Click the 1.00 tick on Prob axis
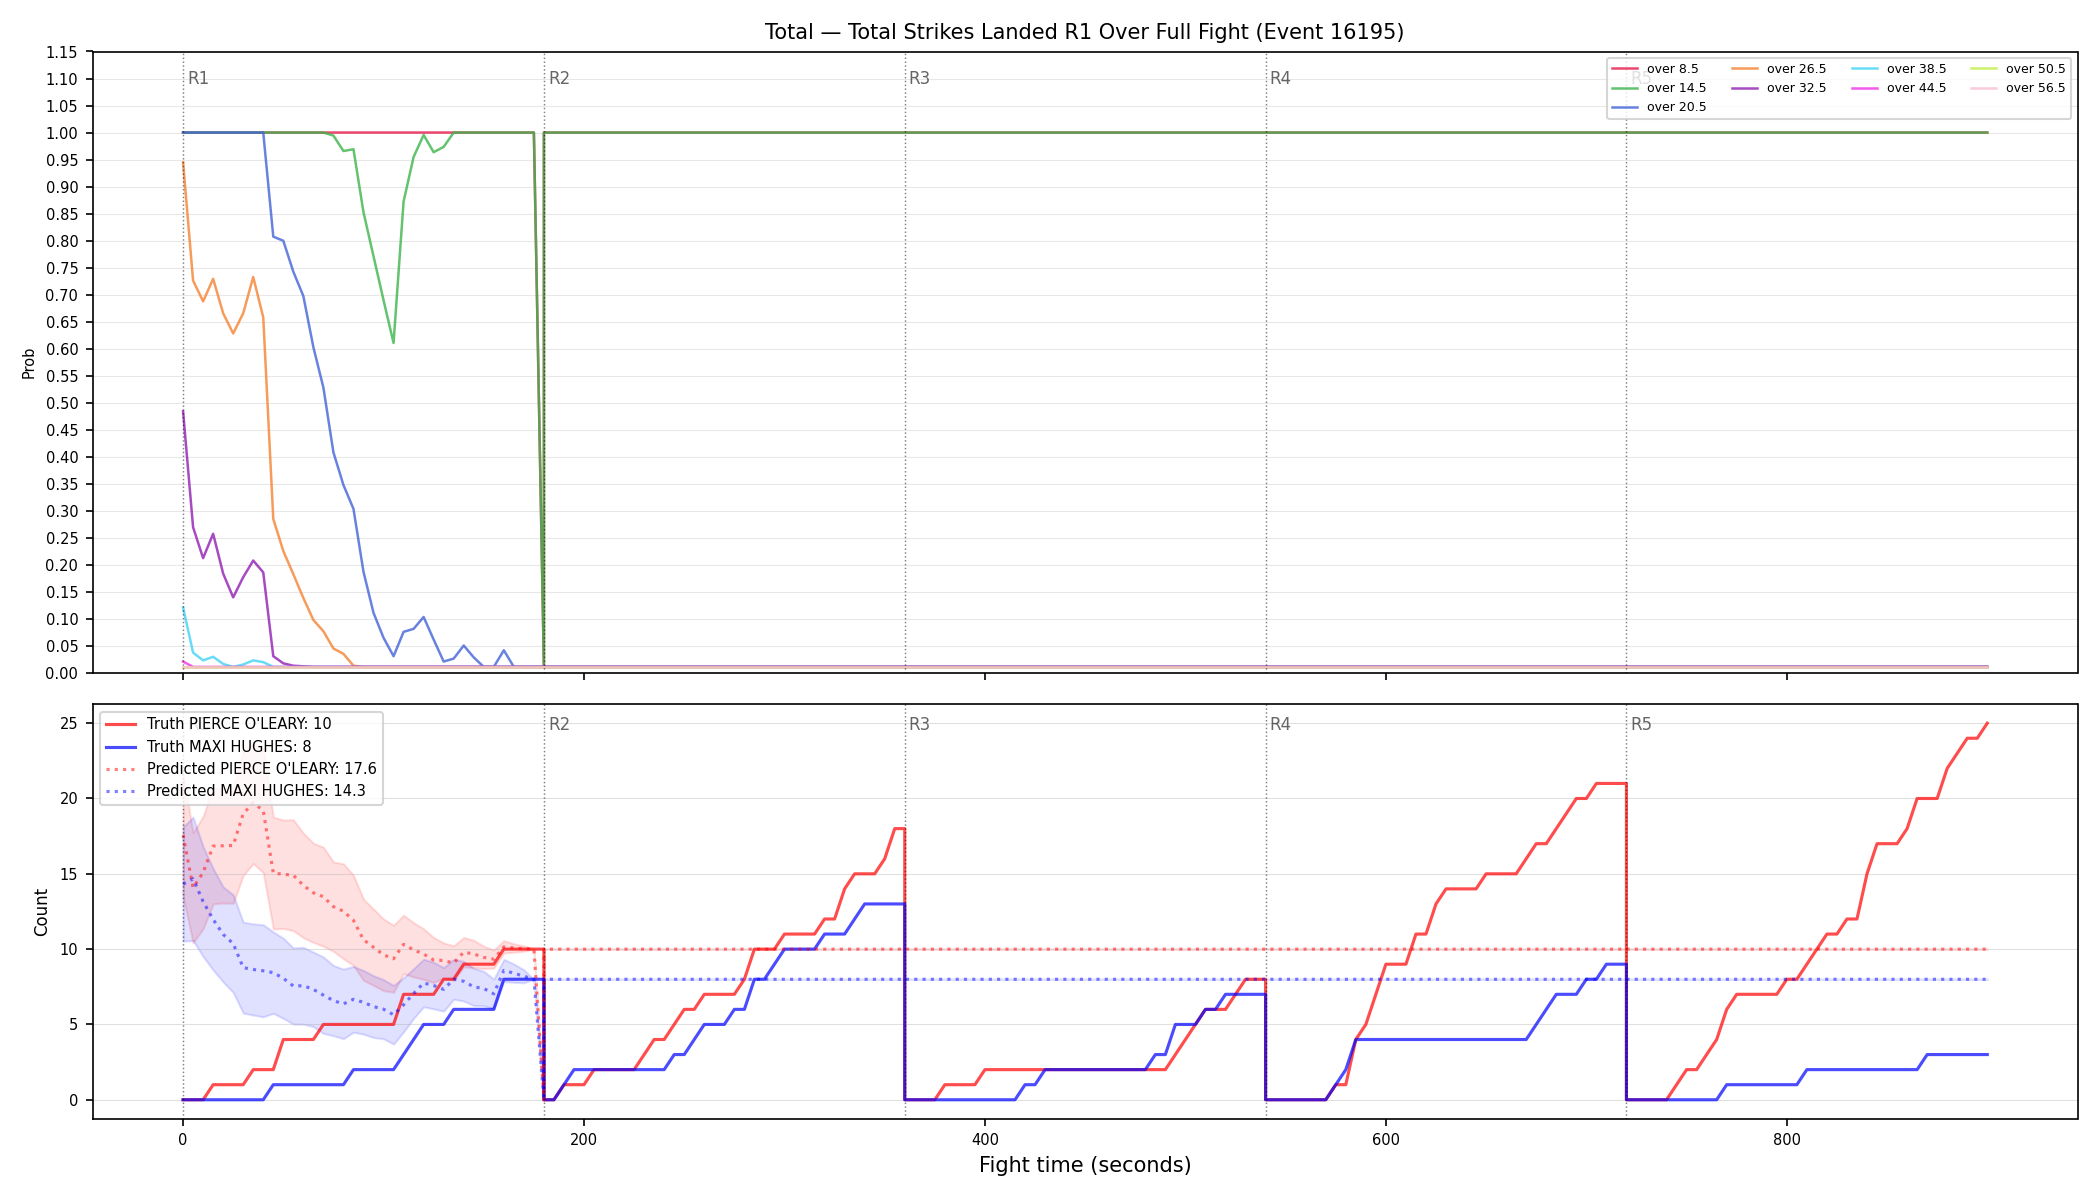2100x1200 pixels. tap(62, 133)
